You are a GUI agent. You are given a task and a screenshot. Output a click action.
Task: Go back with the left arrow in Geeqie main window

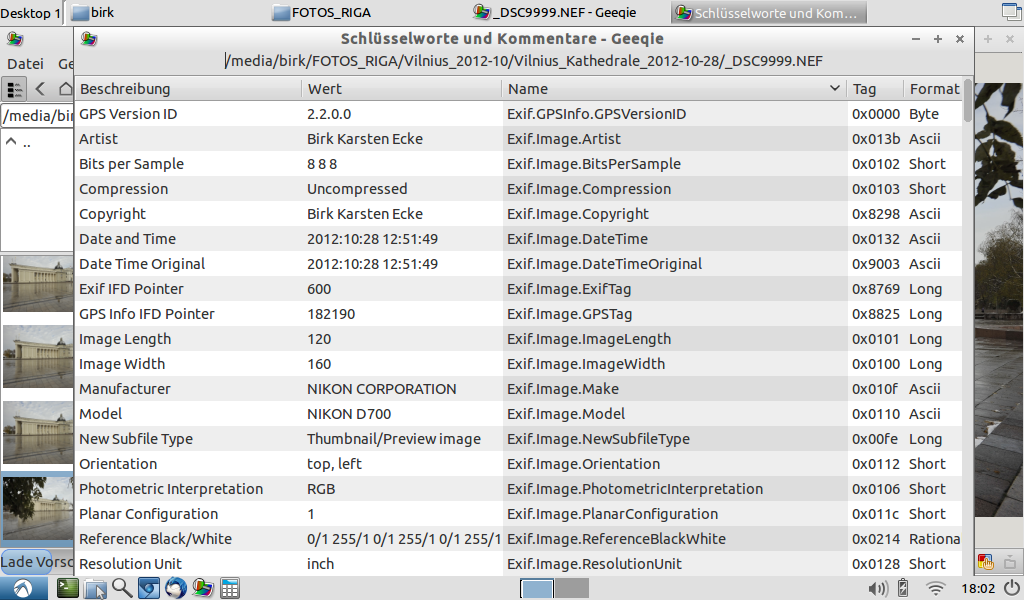click(40, 89)
